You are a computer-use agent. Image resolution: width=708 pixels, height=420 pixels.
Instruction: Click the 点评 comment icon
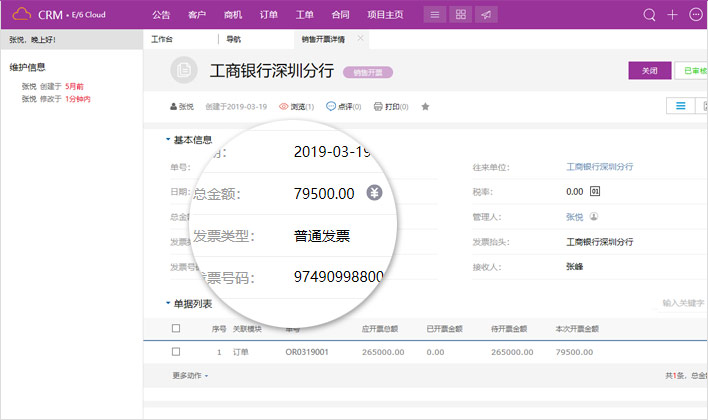[x=331, y=106]
